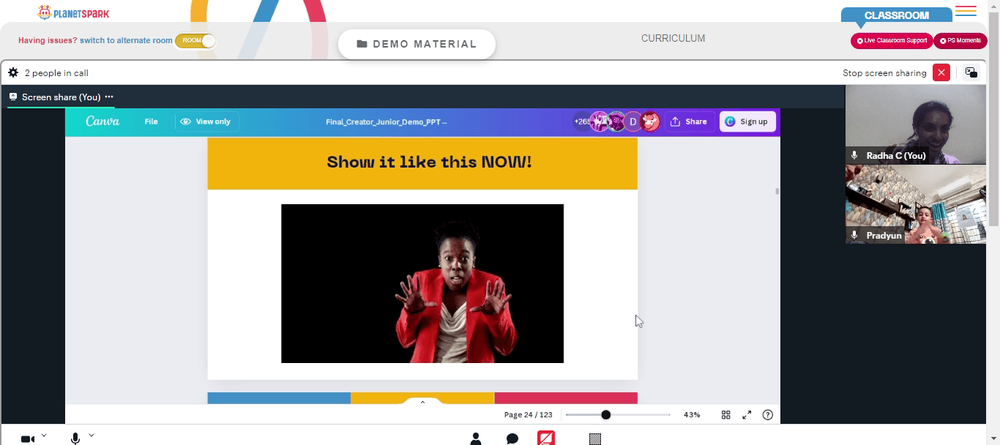Click the Live Classroom Support button

click(892, 41)
